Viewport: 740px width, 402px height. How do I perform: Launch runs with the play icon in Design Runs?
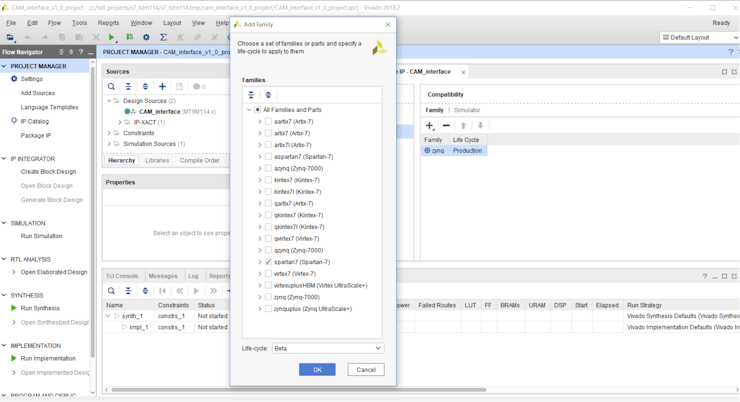[196, 291]
